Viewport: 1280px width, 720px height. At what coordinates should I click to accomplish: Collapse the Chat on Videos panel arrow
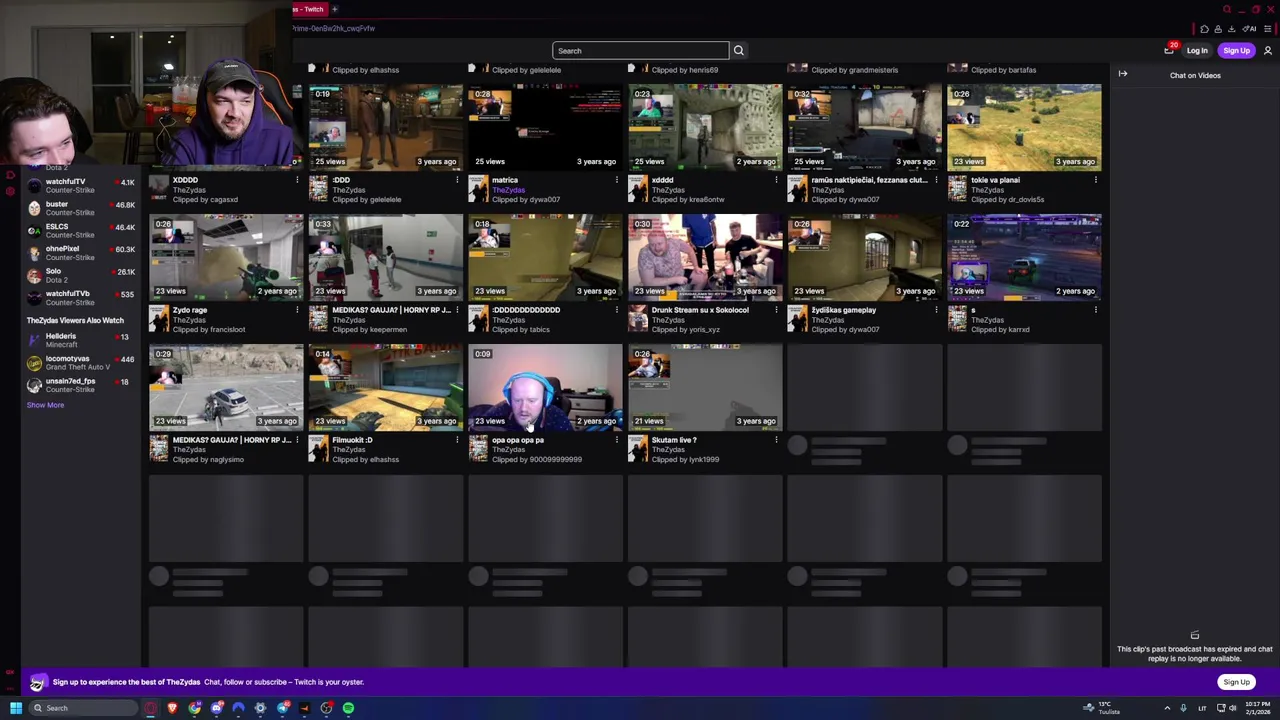click(x=1123, y=74)
